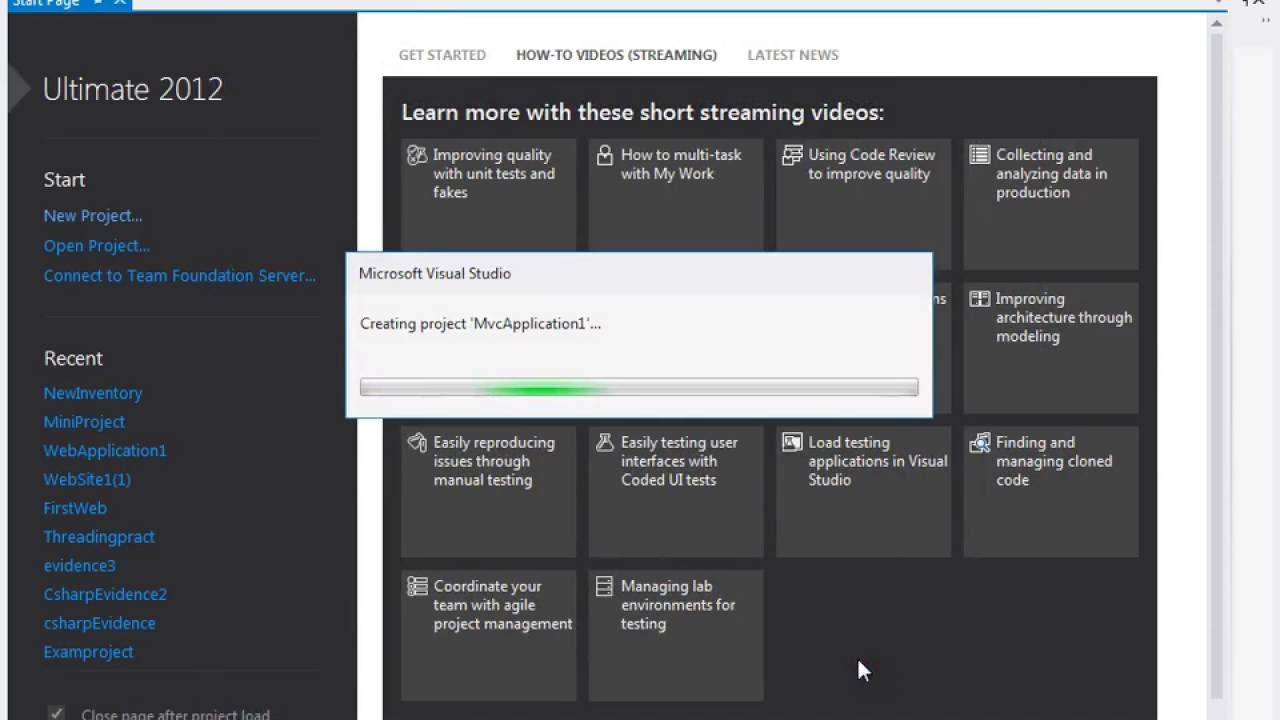This screenshot has width=1280, height=720.
Task: Switch to the GET STARTED tab
Action: 442,55
